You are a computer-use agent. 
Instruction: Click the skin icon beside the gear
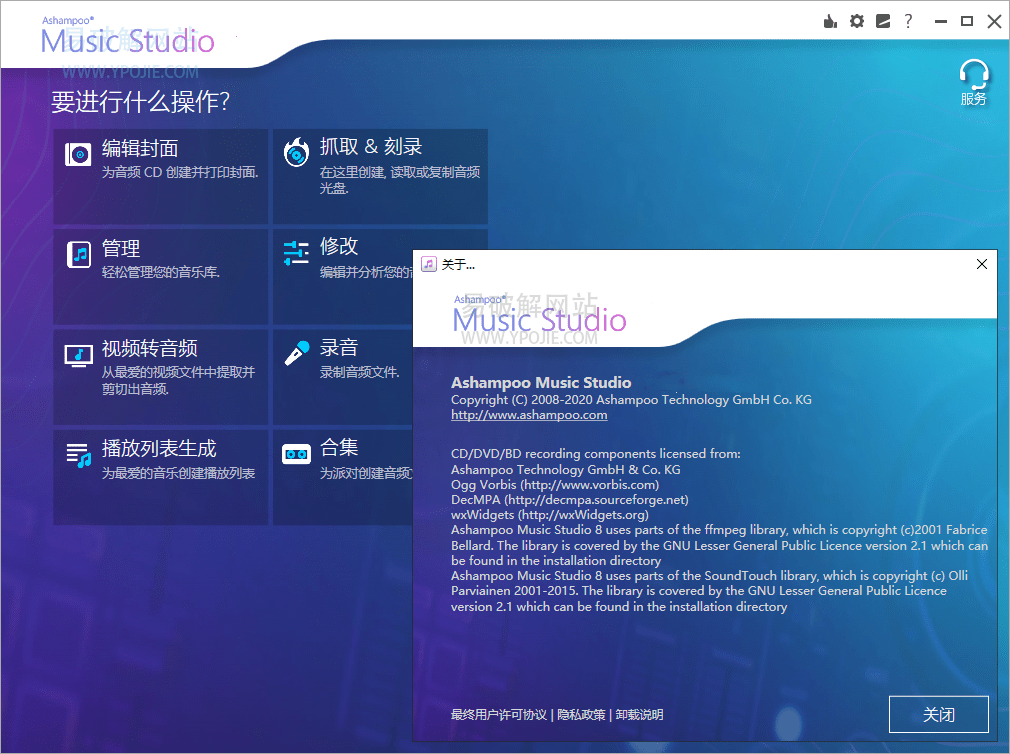tap(882, 21)
